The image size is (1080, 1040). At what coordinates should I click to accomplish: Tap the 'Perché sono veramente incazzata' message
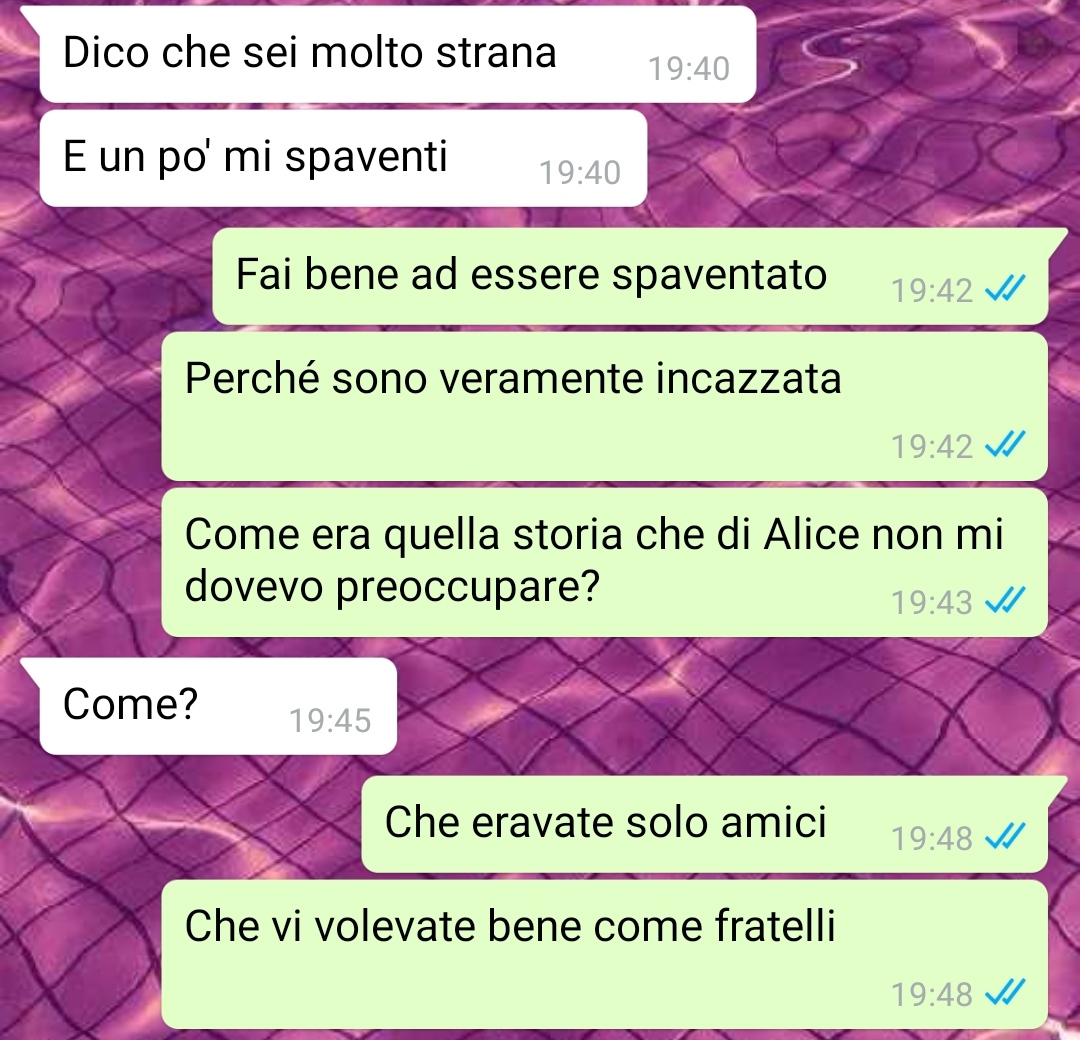(605, 406)
